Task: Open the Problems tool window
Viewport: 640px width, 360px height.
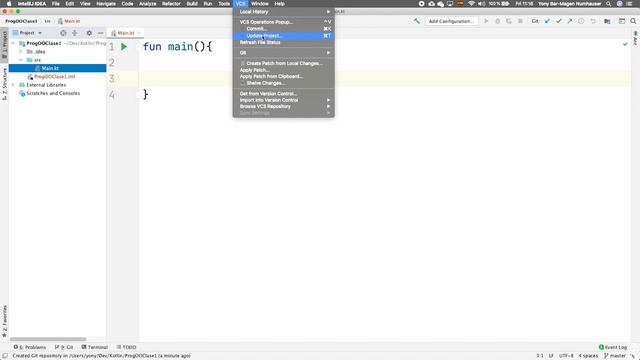Action: (30, 347)
